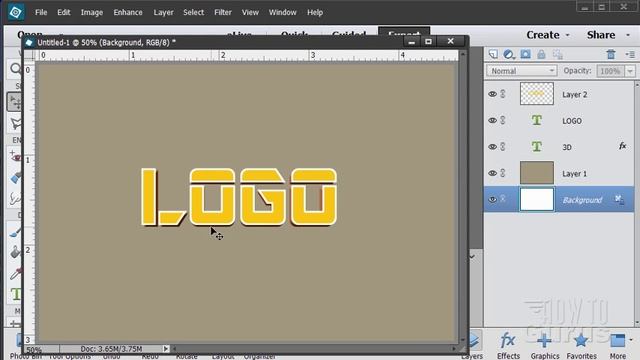The width and height of the screenshot is (640, 360).
Task: Click the Background layer lock icon
Action: [x=619, y=200]
